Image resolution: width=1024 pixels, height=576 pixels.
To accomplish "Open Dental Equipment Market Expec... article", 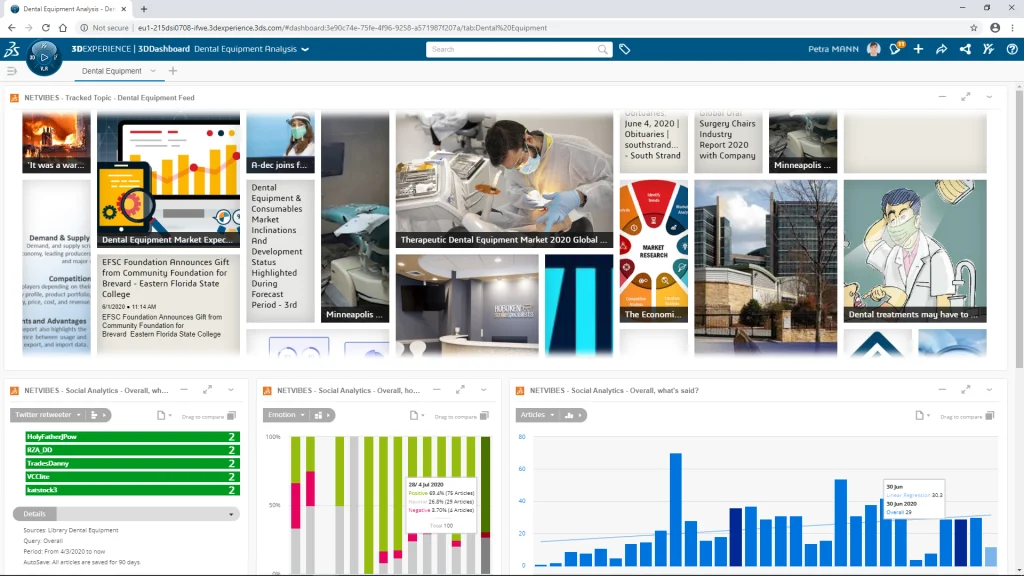I will 168,180.
